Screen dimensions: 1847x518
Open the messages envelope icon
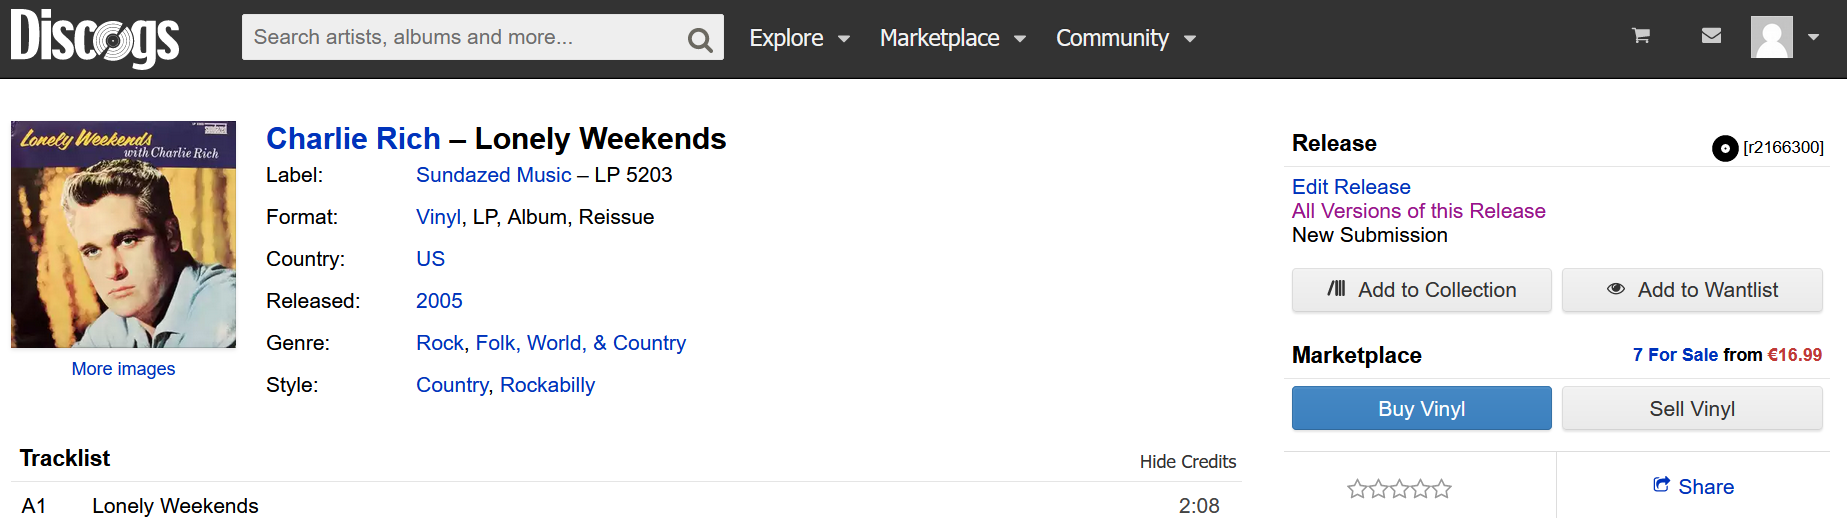[x=1711, y=36]
